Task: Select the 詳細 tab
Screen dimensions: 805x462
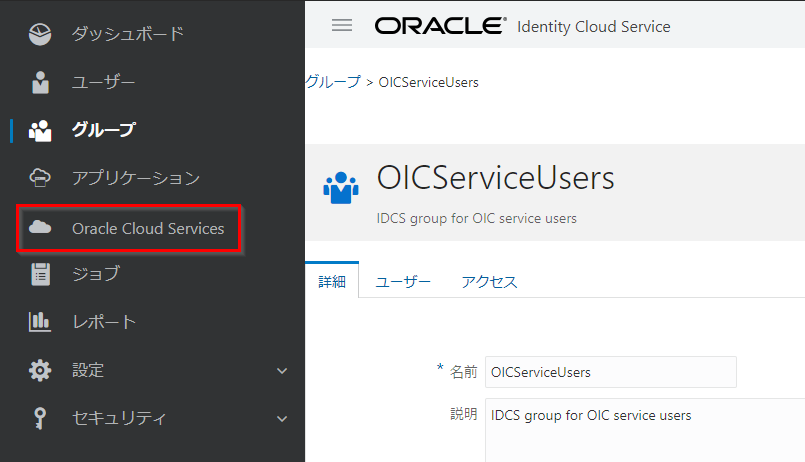Action: coord(332,283)
